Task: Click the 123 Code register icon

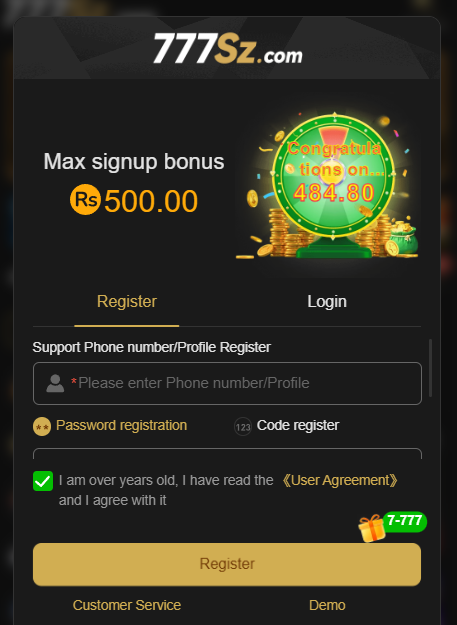Action: point(243,426)
